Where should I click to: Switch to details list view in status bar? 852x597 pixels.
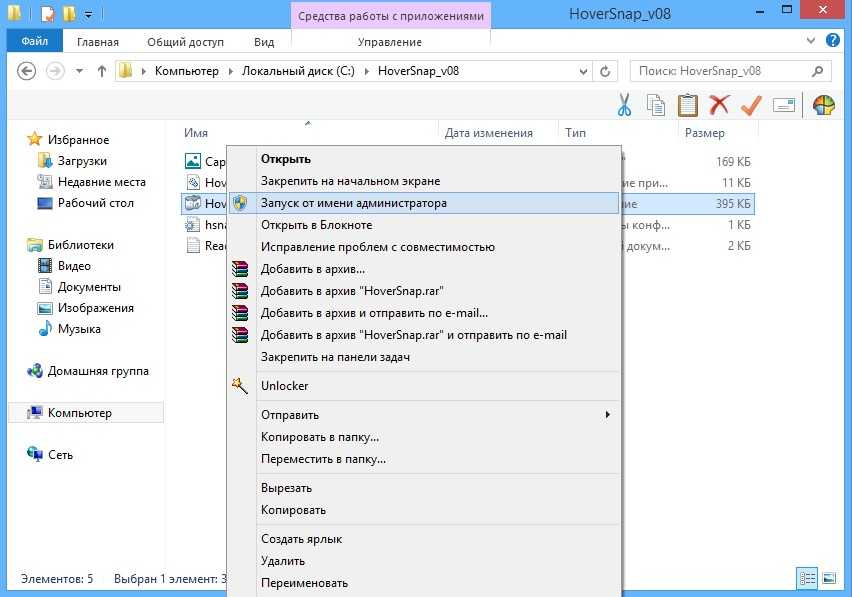[x=806, y=578]
